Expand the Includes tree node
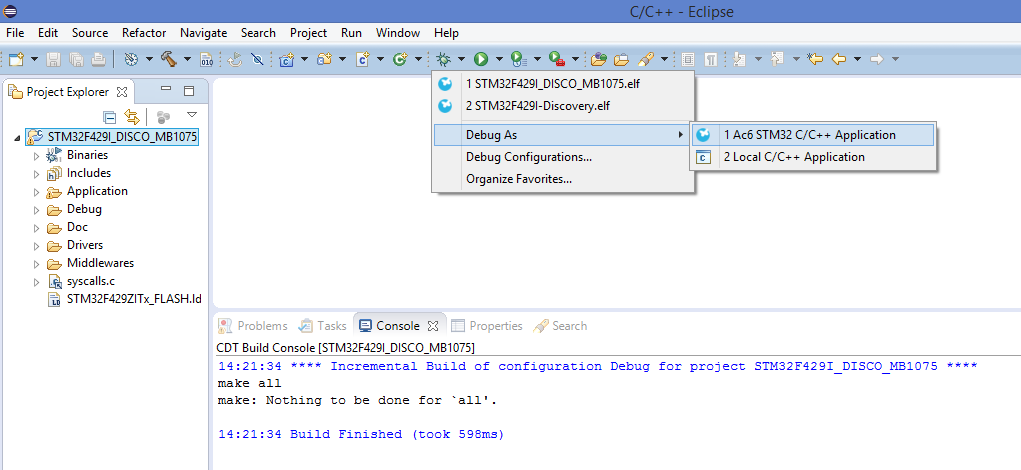The image size is (1021, 470). coord(36,174)
